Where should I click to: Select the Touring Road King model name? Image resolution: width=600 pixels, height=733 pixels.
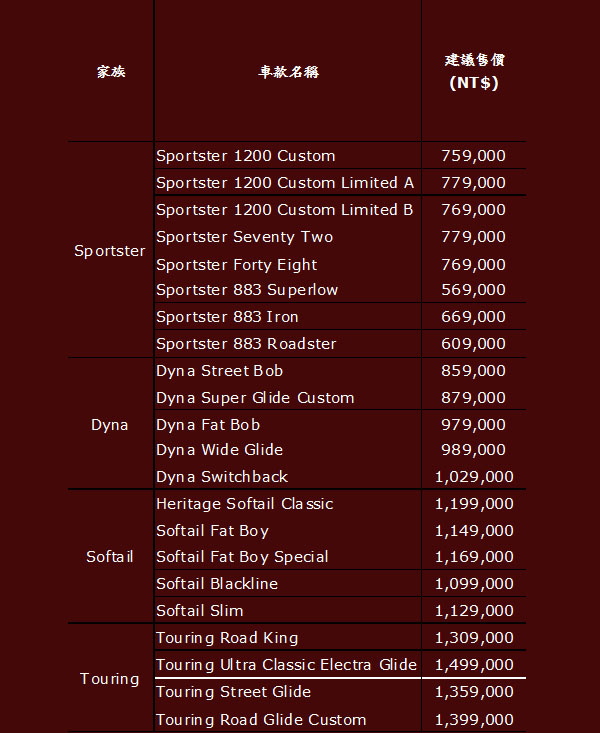tap(227, 638)
